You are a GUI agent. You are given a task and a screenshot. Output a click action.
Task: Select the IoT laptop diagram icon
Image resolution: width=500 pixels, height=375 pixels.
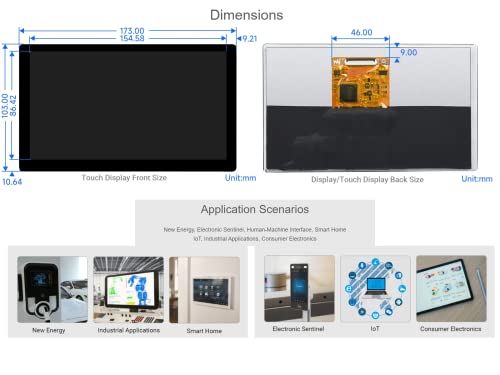tap(375, 289)
